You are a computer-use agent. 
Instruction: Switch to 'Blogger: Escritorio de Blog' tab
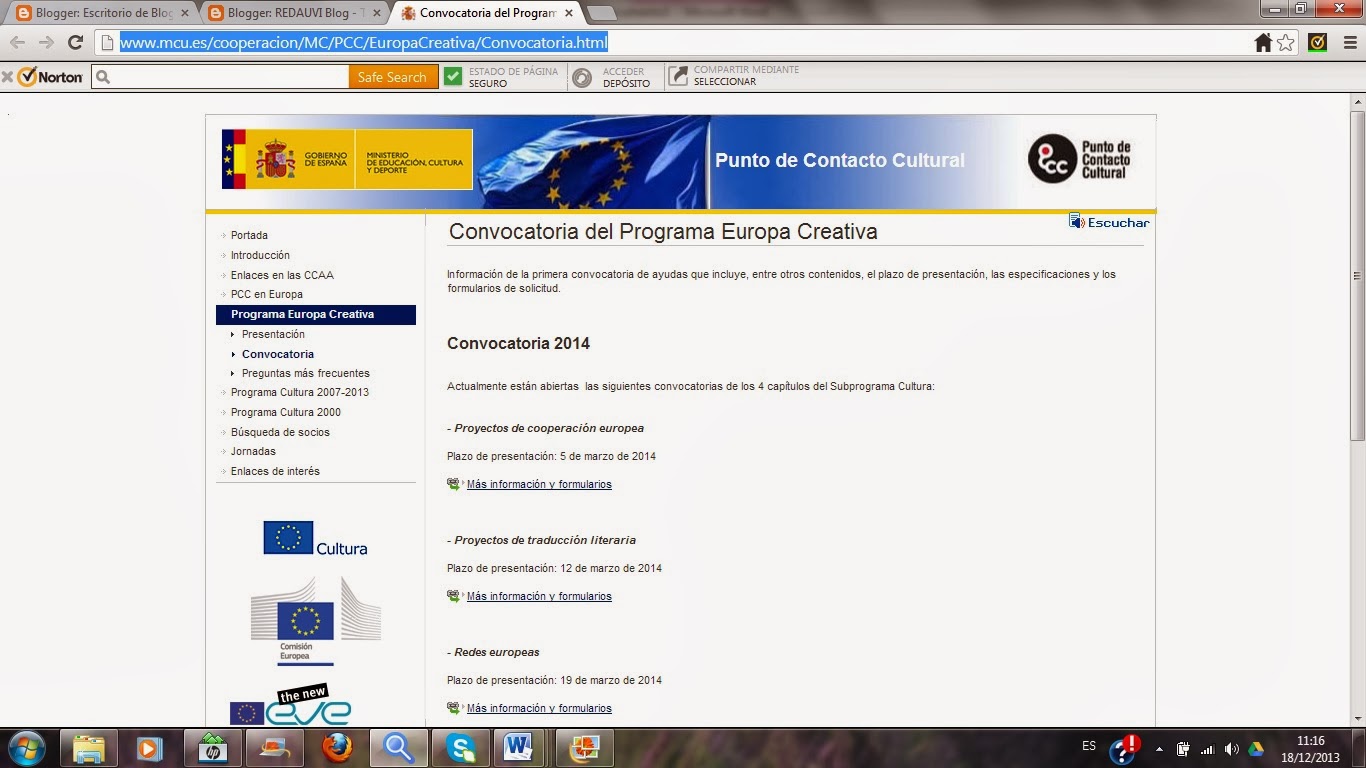coord(103,13)
